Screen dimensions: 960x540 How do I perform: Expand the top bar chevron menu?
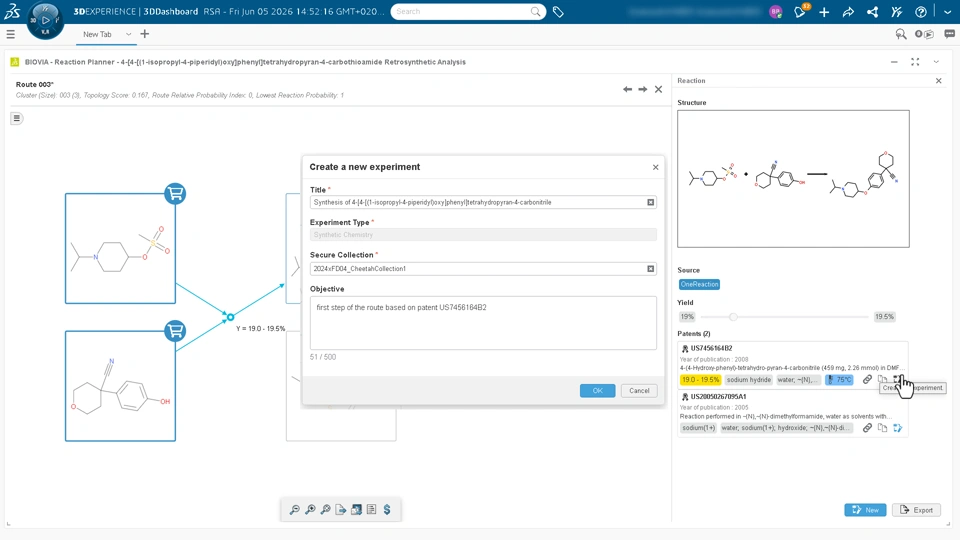(x=947, y=12)
